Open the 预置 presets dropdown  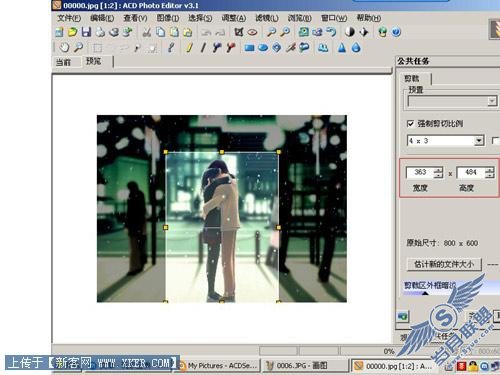492,101
